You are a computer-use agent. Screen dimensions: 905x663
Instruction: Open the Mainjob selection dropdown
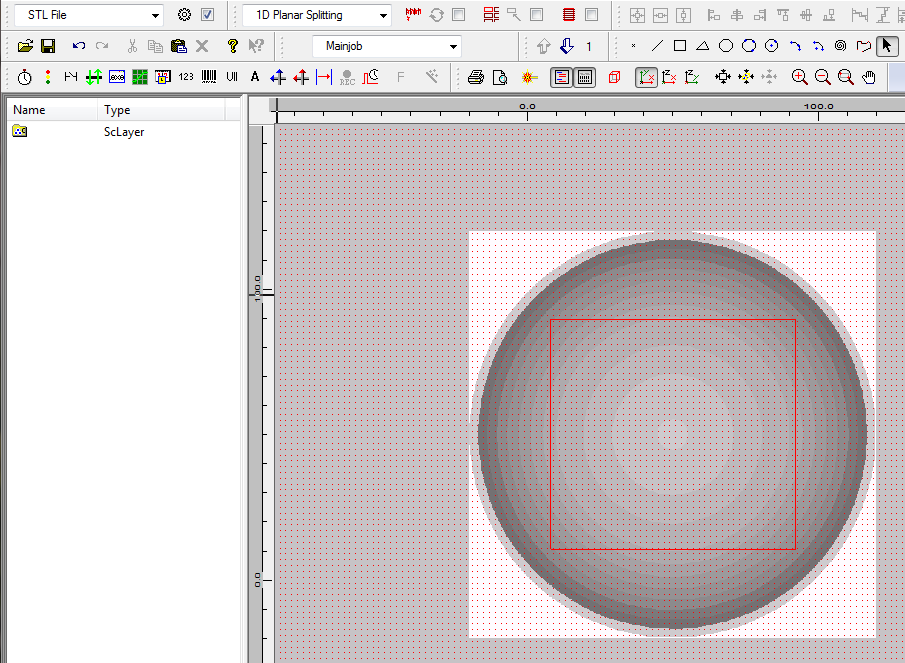click(454, 46)
